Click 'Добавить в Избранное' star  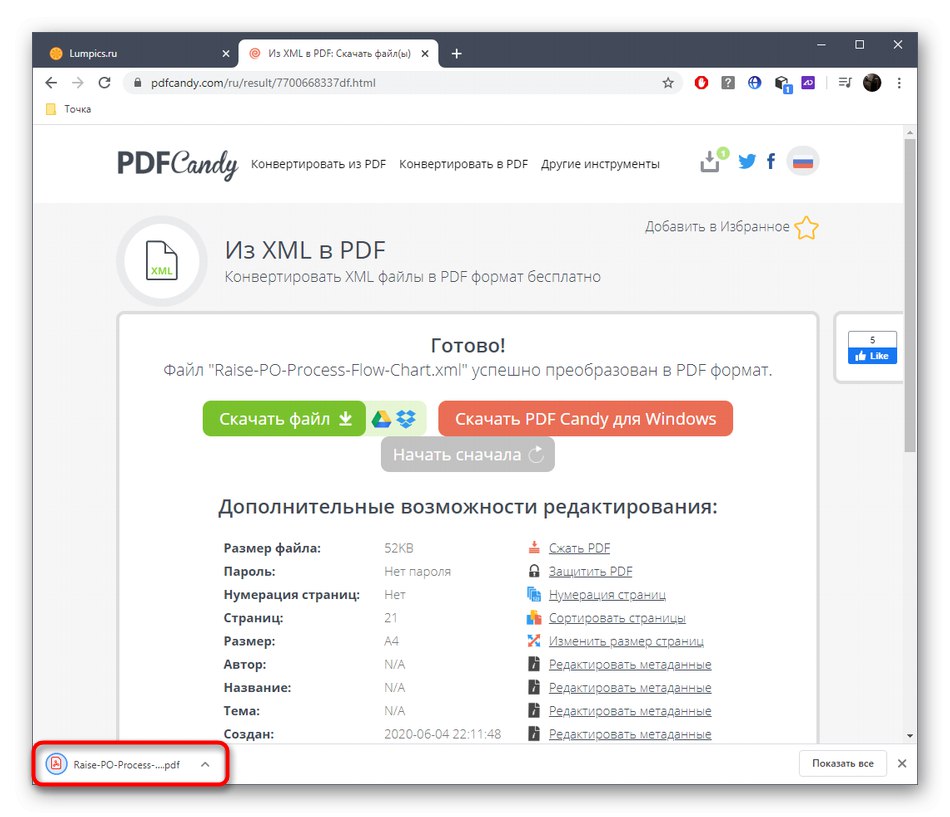806,228
